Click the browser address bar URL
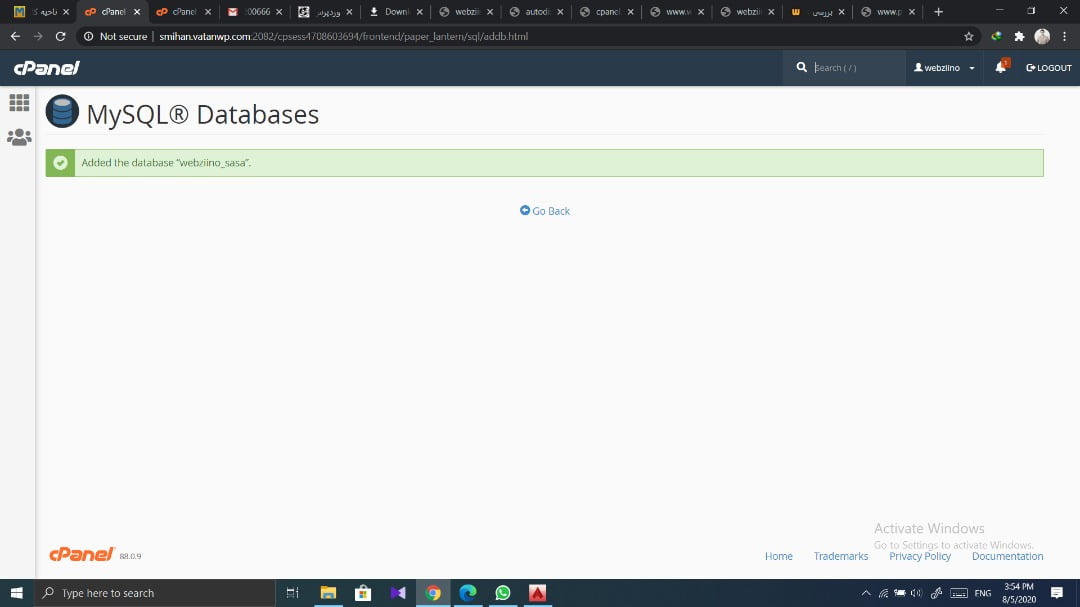Screen dimensions: 1080x607 [343, 36]
